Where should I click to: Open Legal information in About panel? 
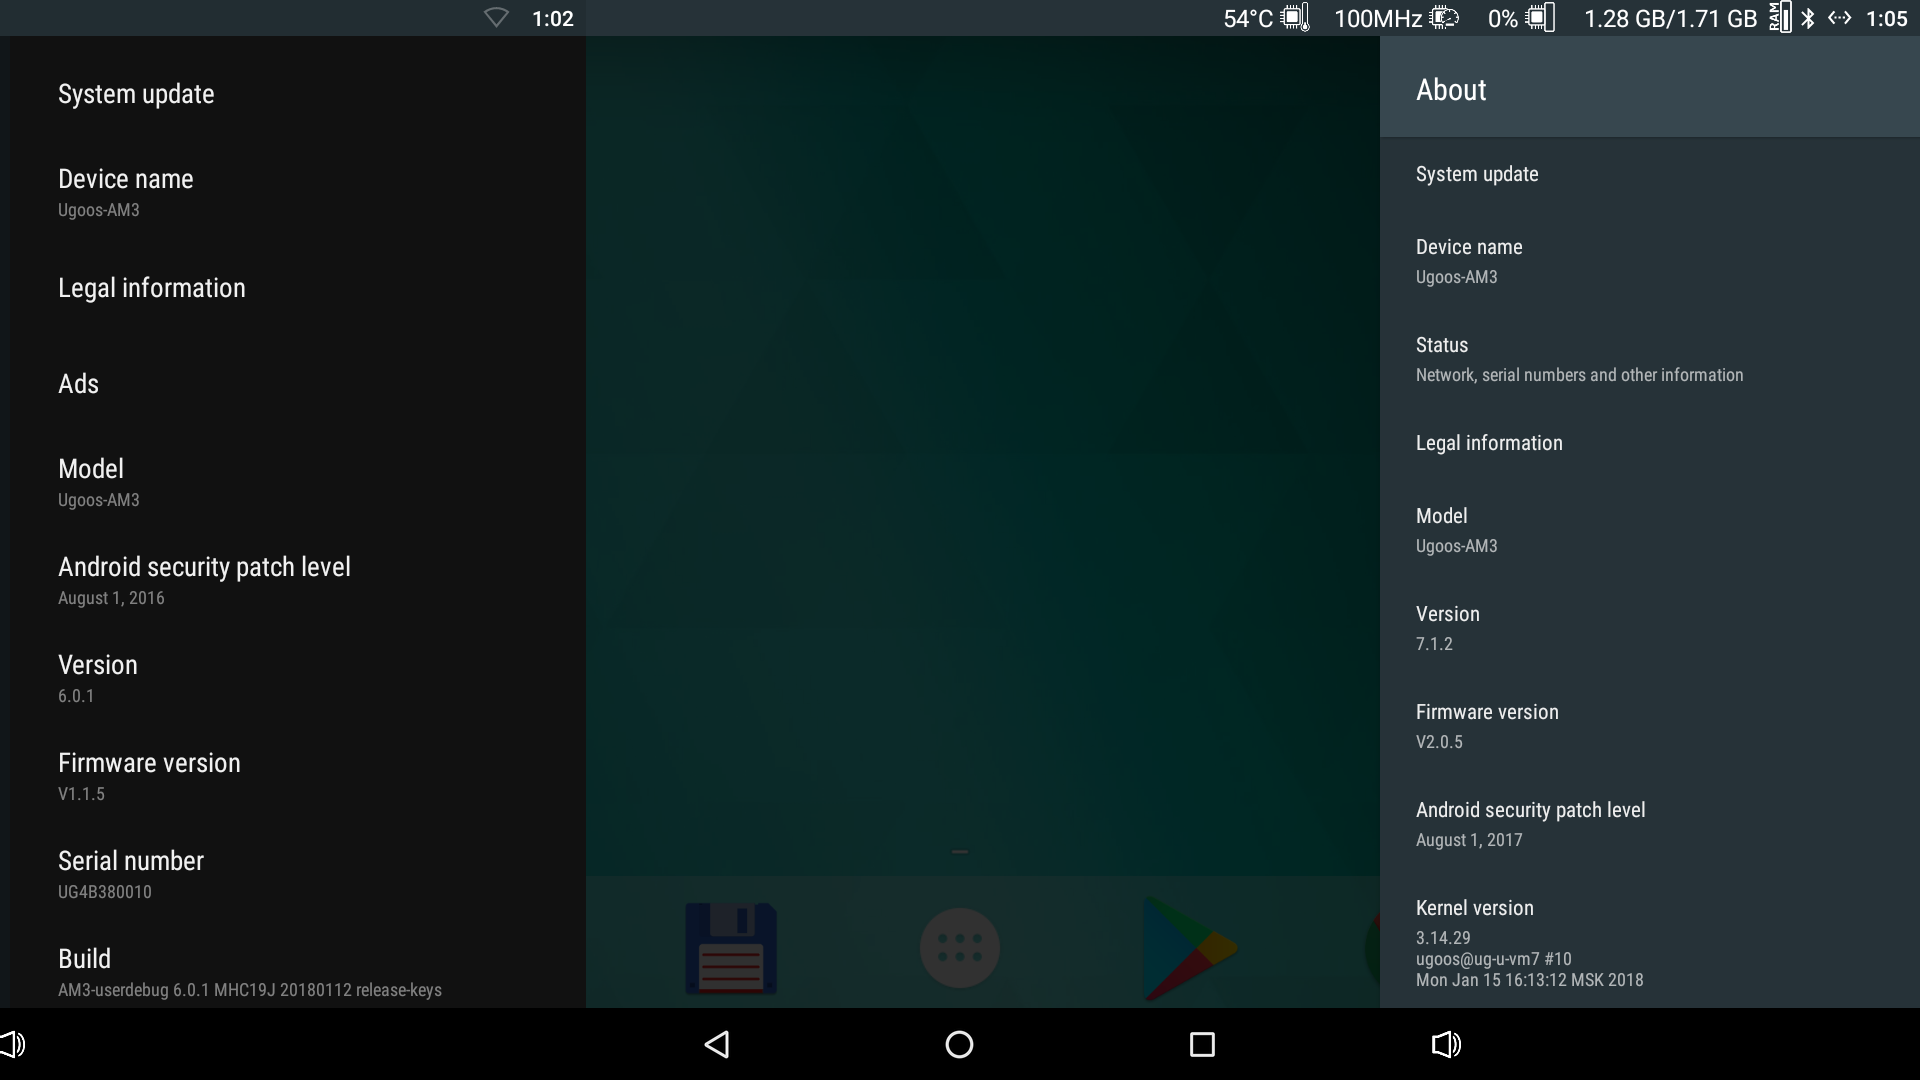click(1650, 443)
